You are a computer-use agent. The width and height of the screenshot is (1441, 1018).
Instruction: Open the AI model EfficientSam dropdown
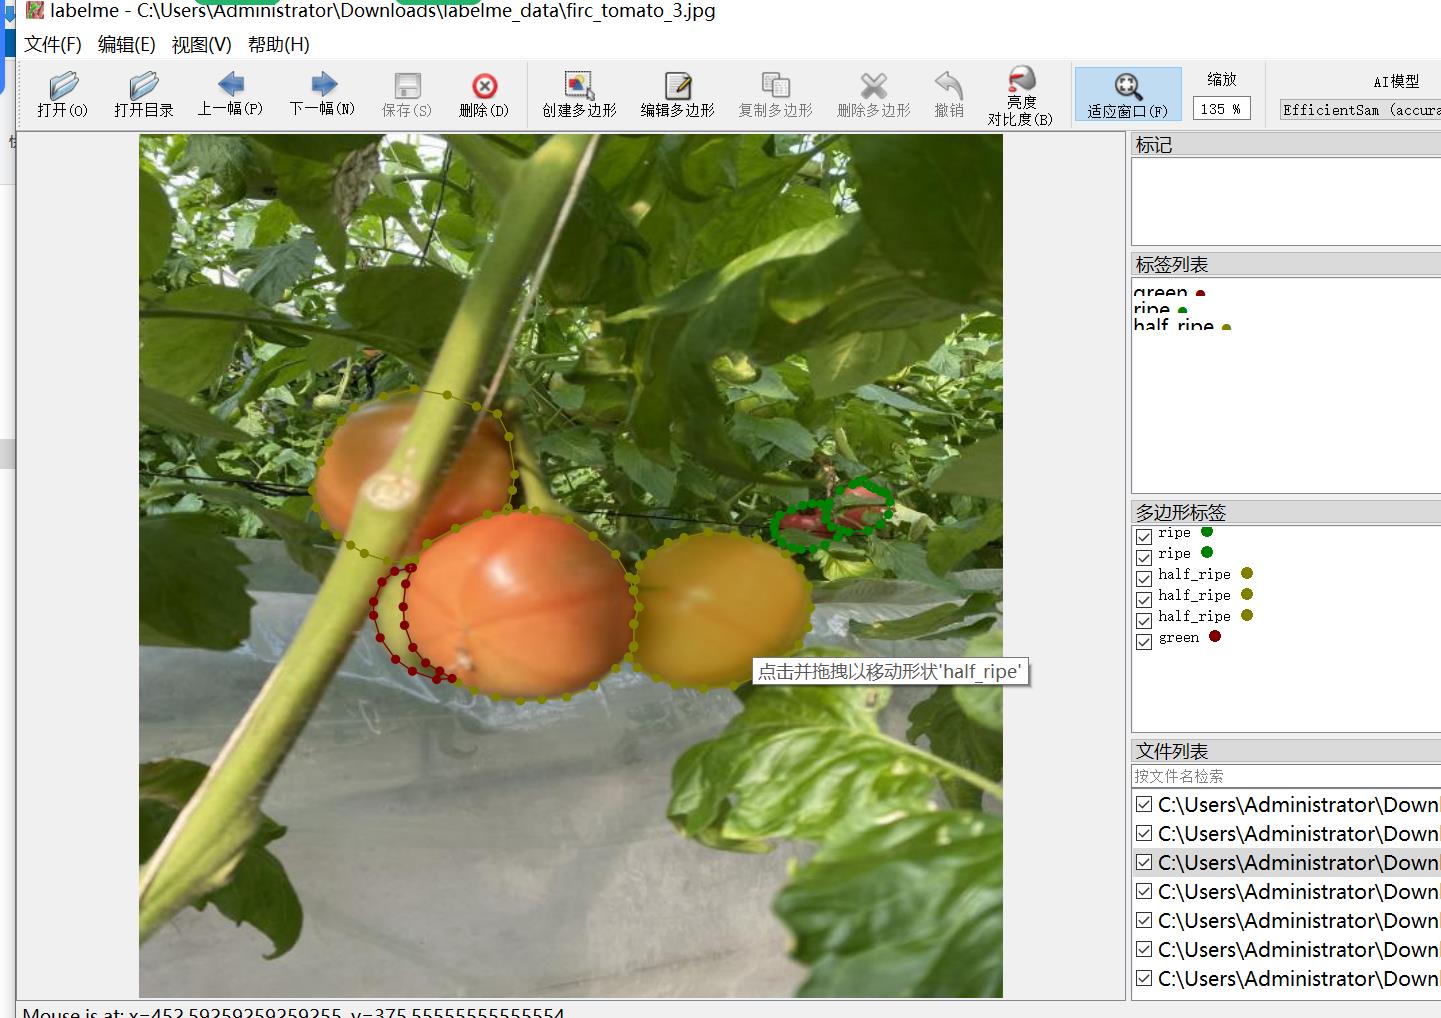(1360, 110)
